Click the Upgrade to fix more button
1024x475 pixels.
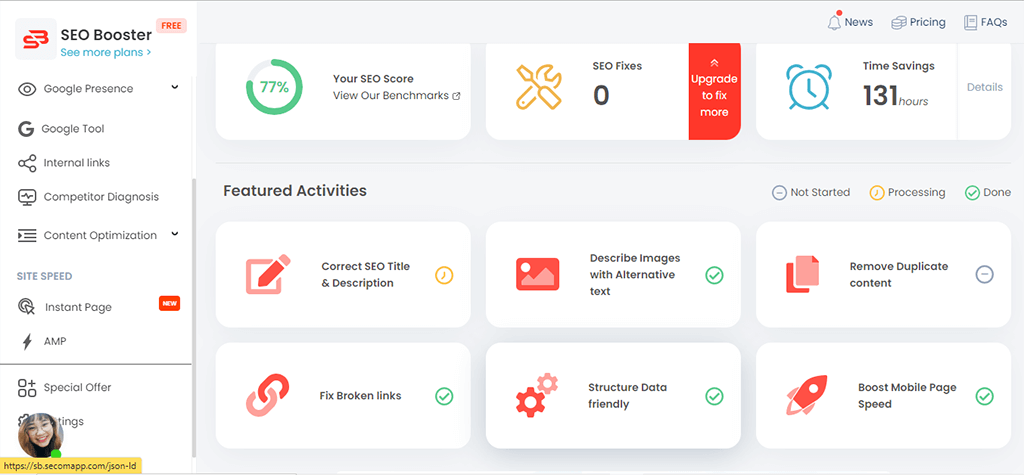714,91
